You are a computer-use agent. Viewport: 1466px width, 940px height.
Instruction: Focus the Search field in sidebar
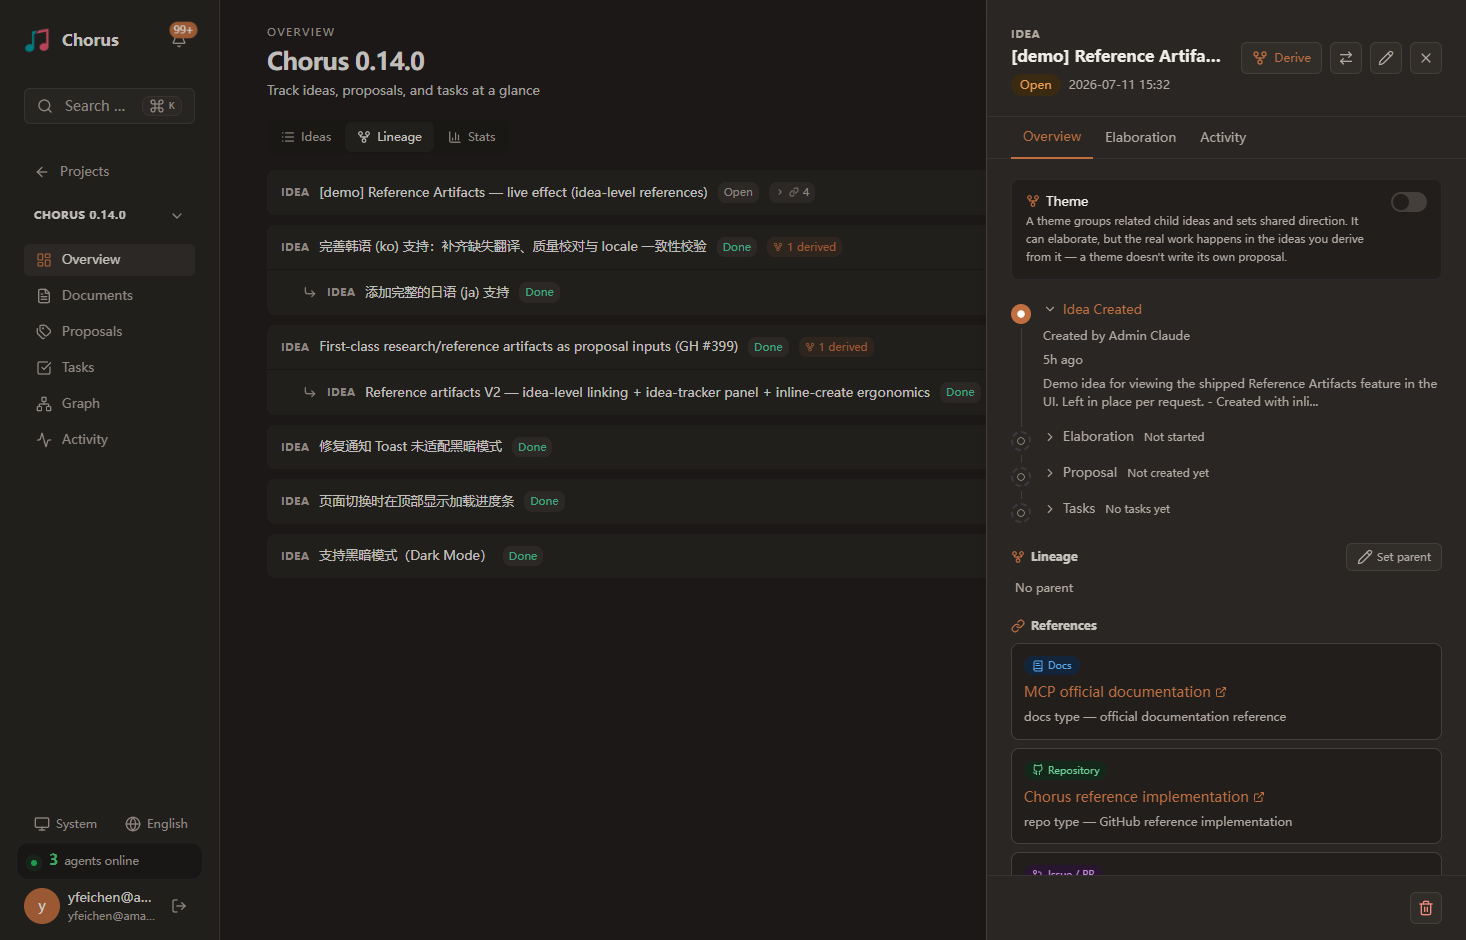pos(109,106)
